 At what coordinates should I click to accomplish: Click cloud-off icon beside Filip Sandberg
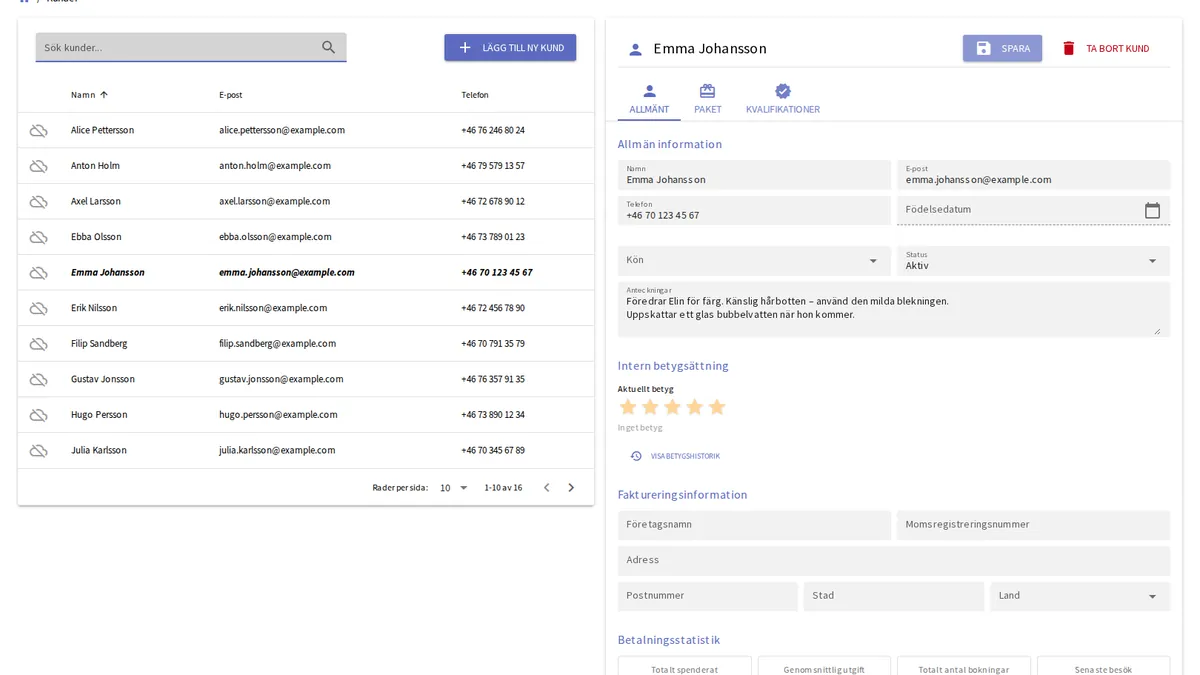(x=38, y=344)
